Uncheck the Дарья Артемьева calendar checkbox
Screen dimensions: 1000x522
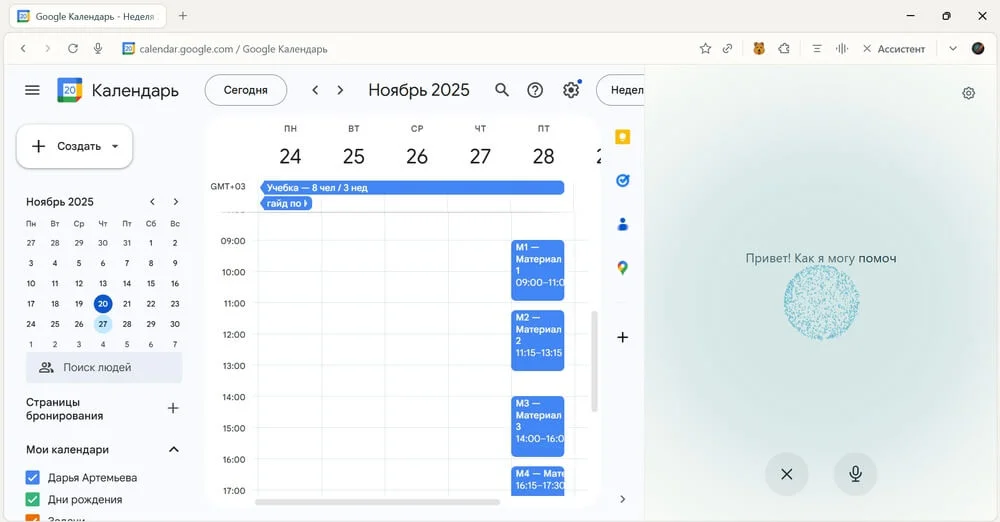tap(32, 478)
